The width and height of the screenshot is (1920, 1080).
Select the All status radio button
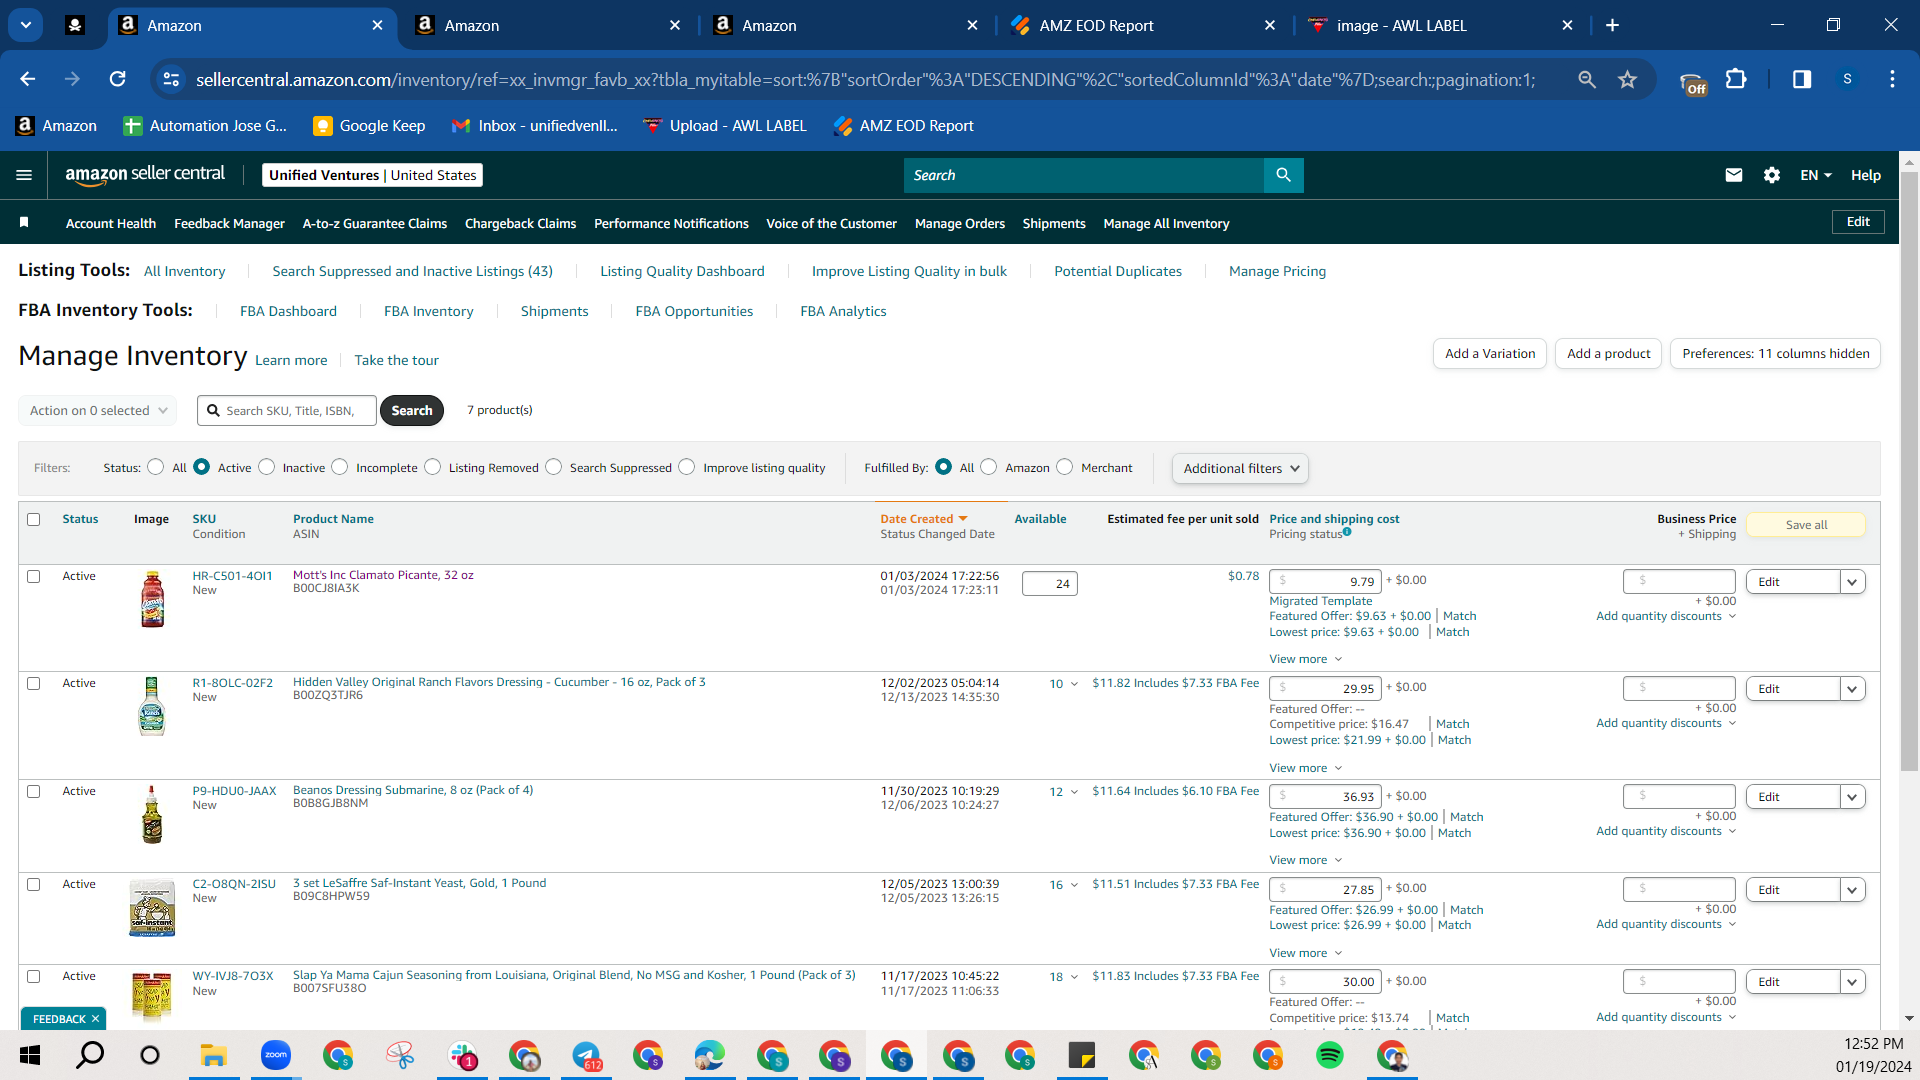click(x=155, y=467)
